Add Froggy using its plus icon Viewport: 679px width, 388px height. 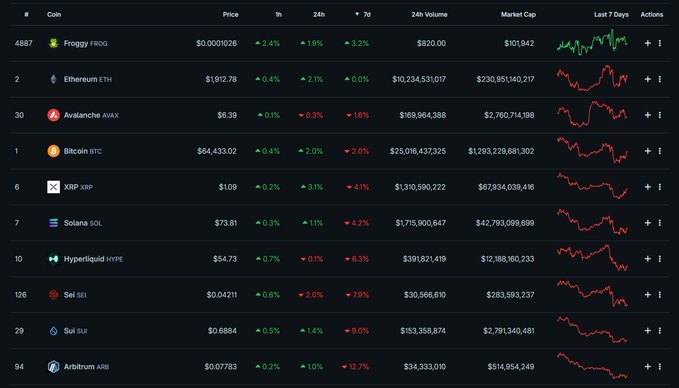[647, 43]
